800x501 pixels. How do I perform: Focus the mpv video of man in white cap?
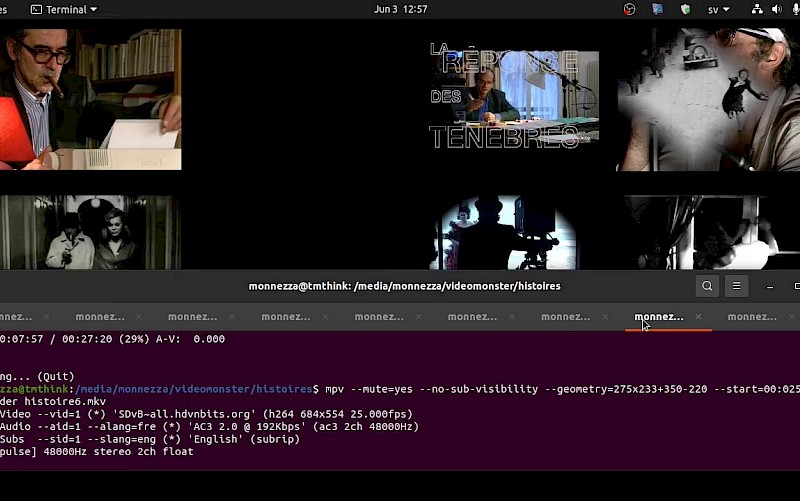(709, 99)
